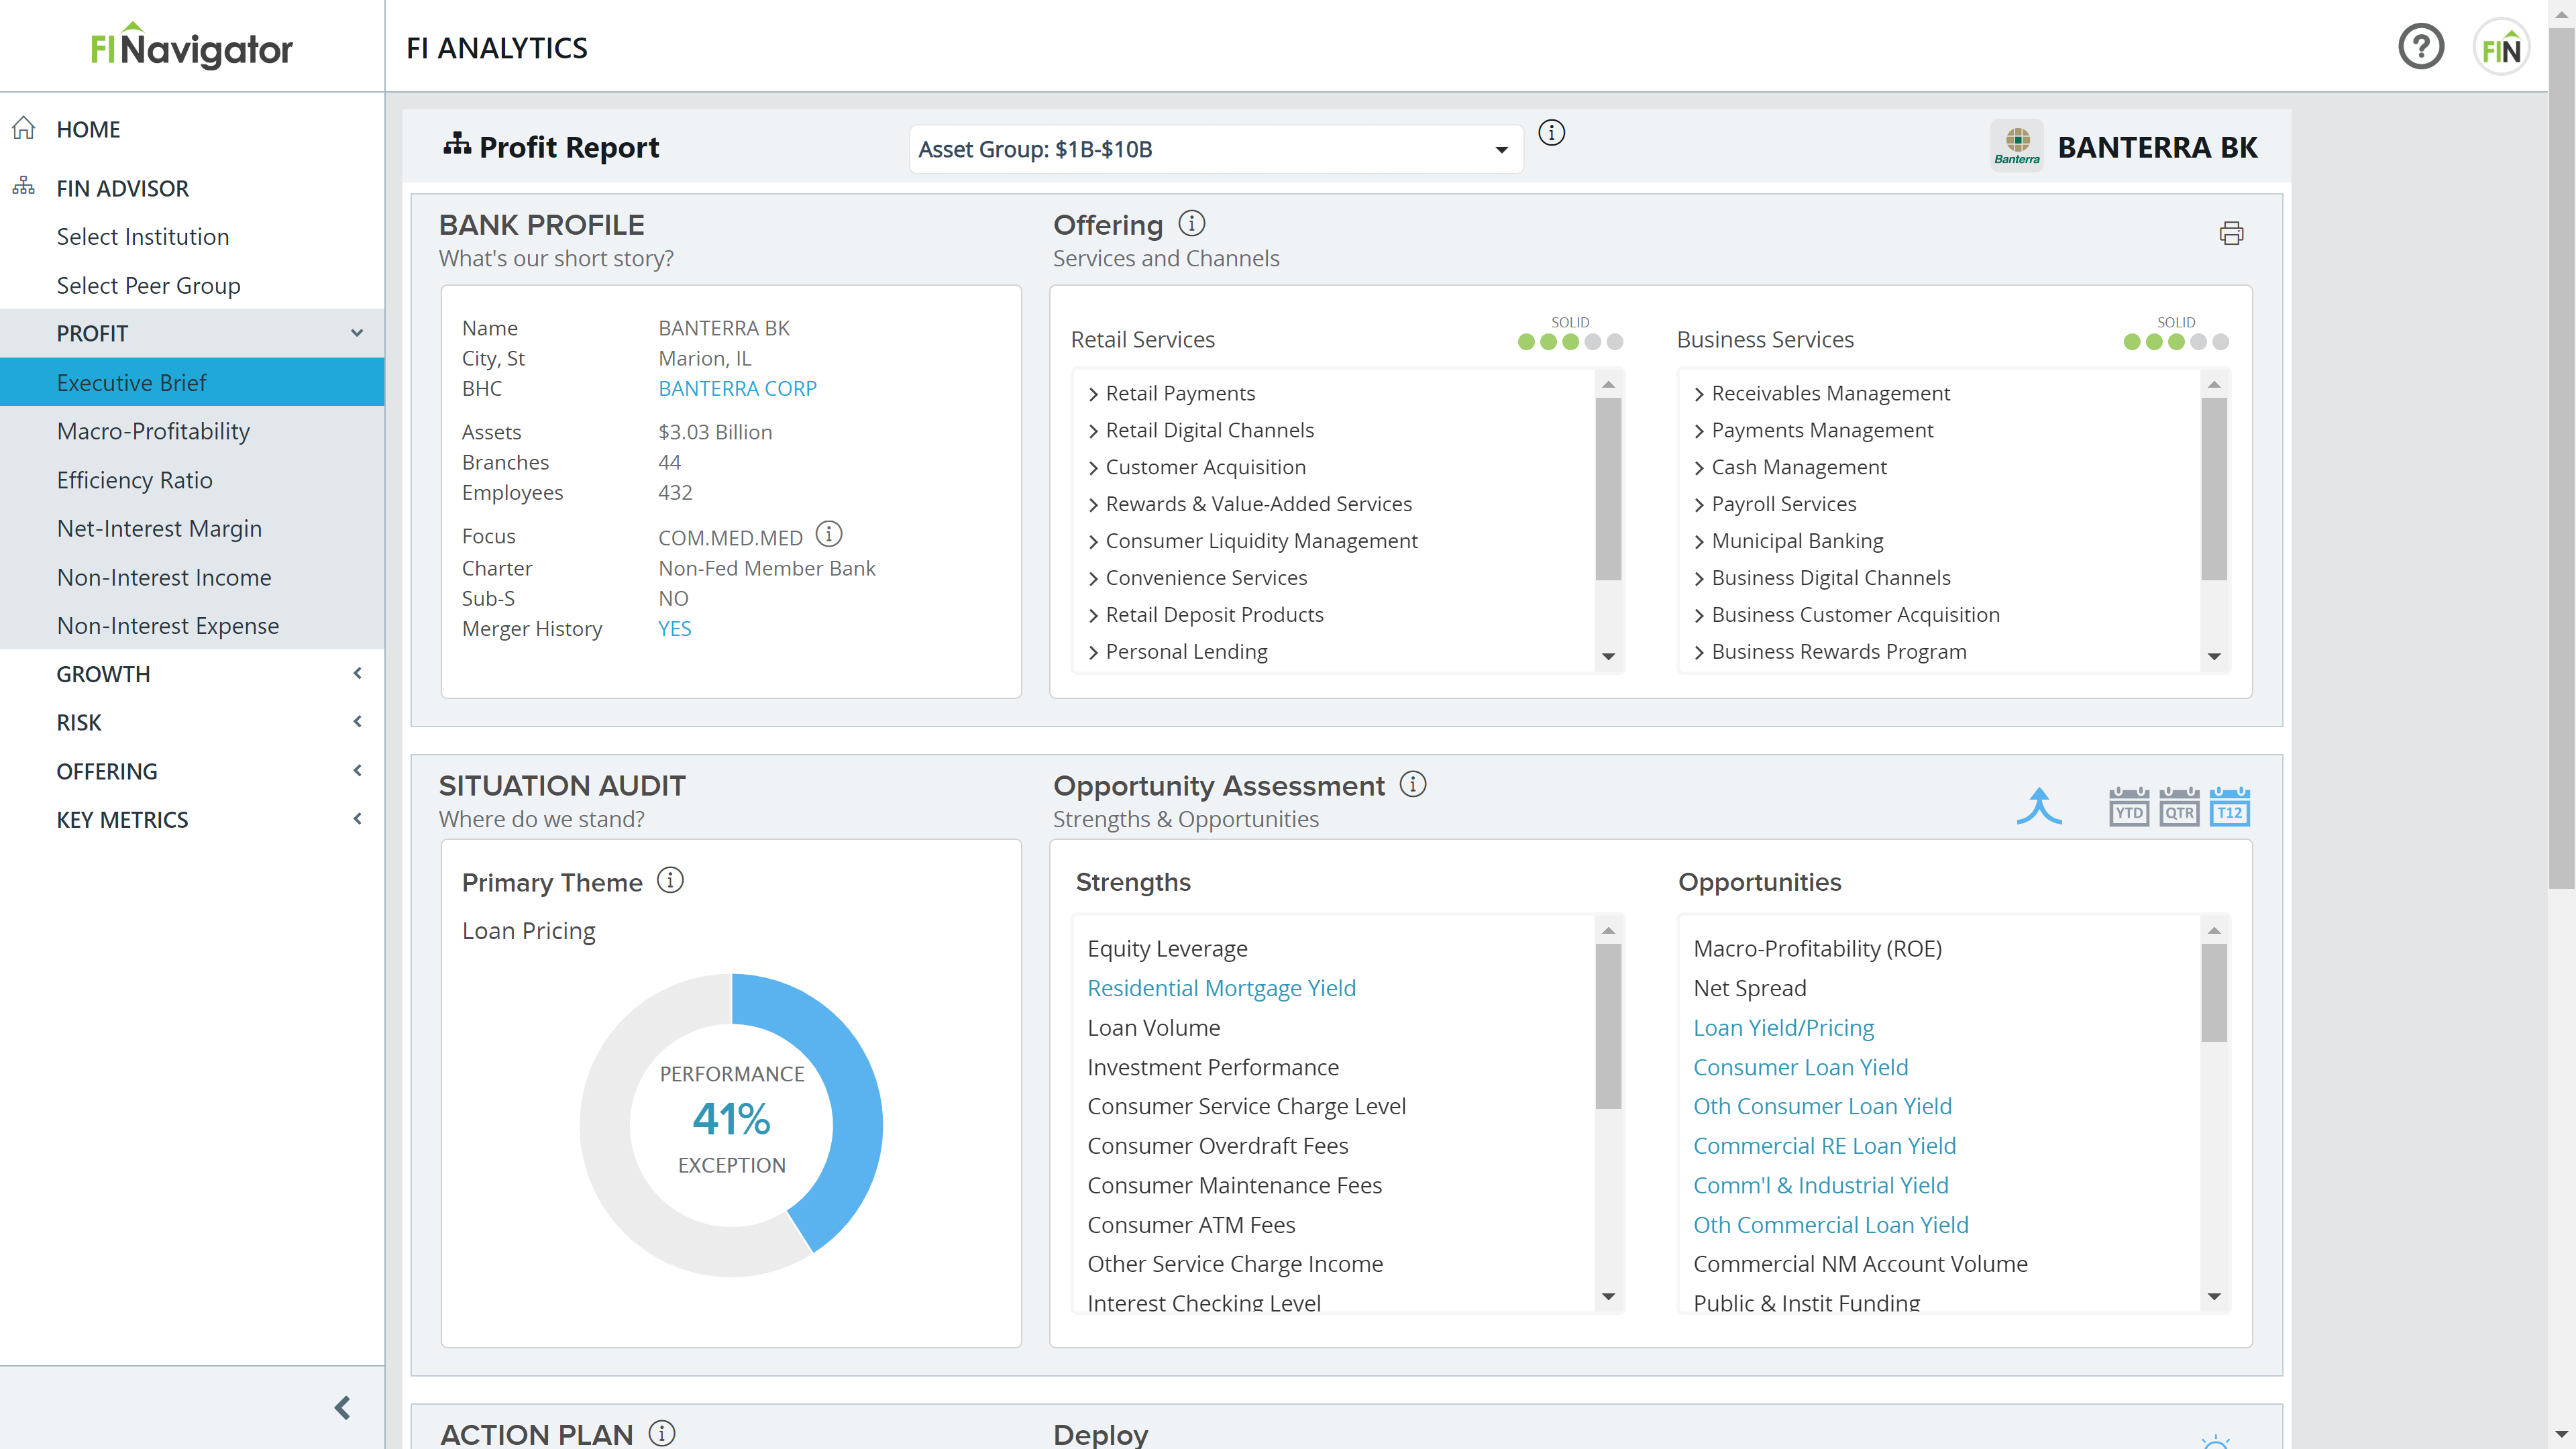
Task: Open Select Institution page
Action: pos(143,236)
